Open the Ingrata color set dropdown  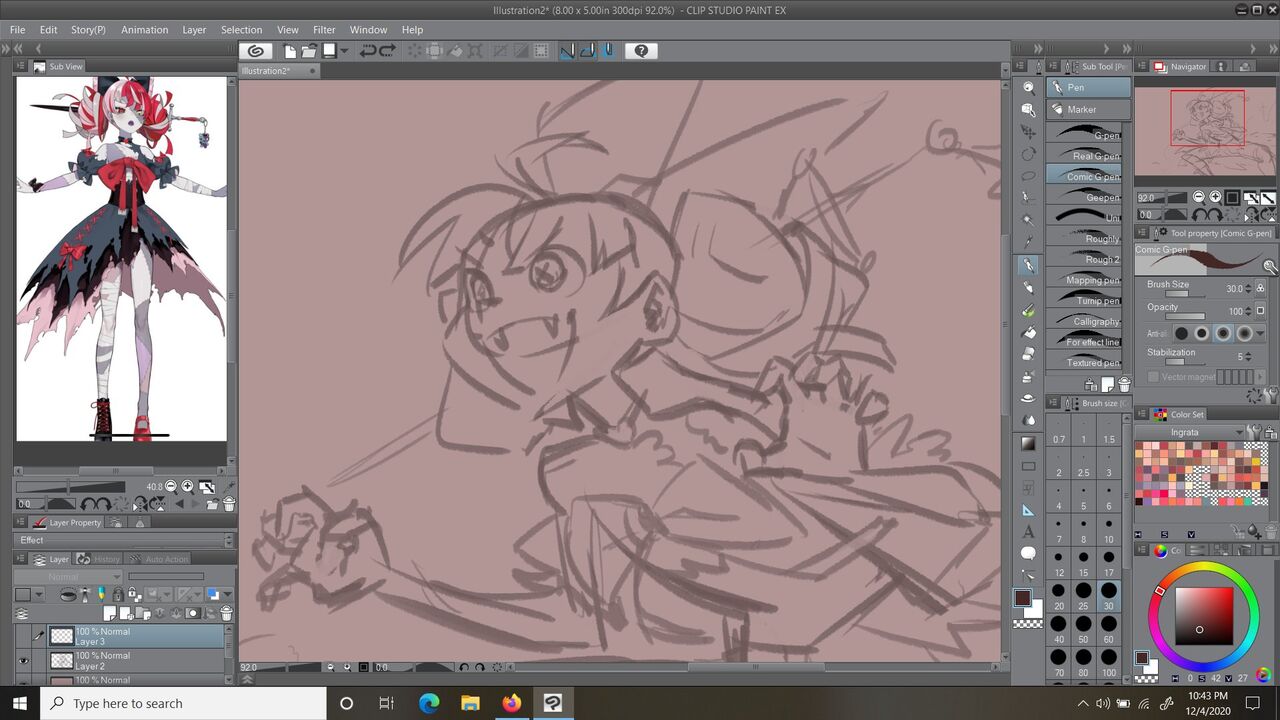pos(1190,432)
